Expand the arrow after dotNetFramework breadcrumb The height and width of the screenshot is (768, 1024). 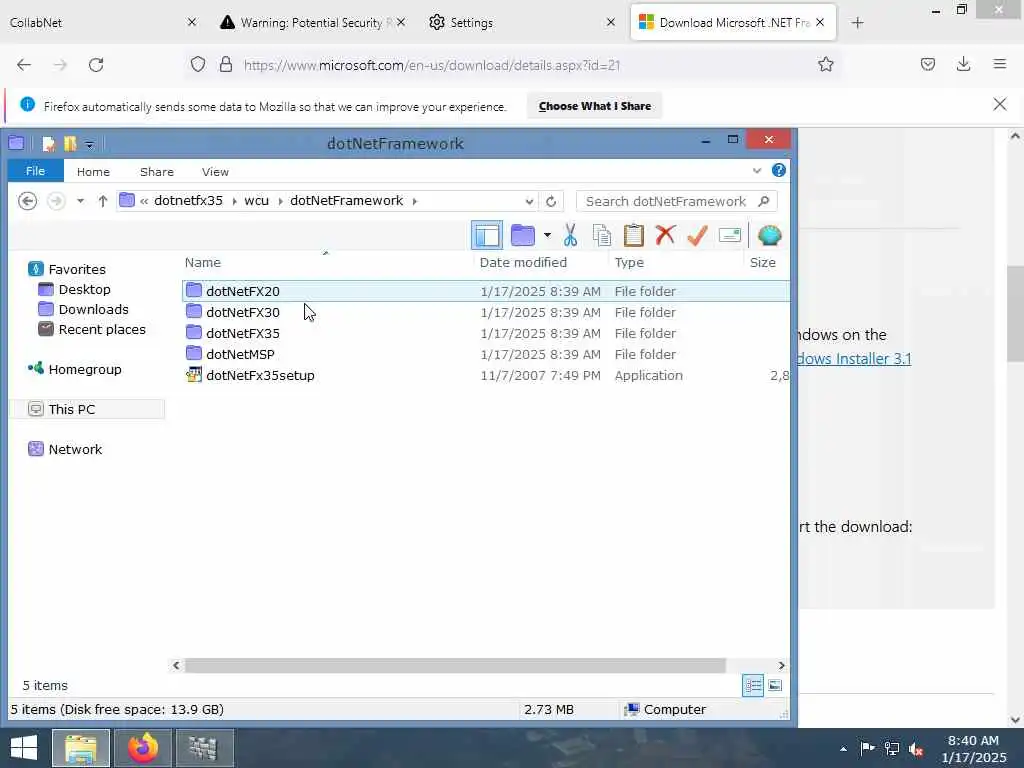415,201
